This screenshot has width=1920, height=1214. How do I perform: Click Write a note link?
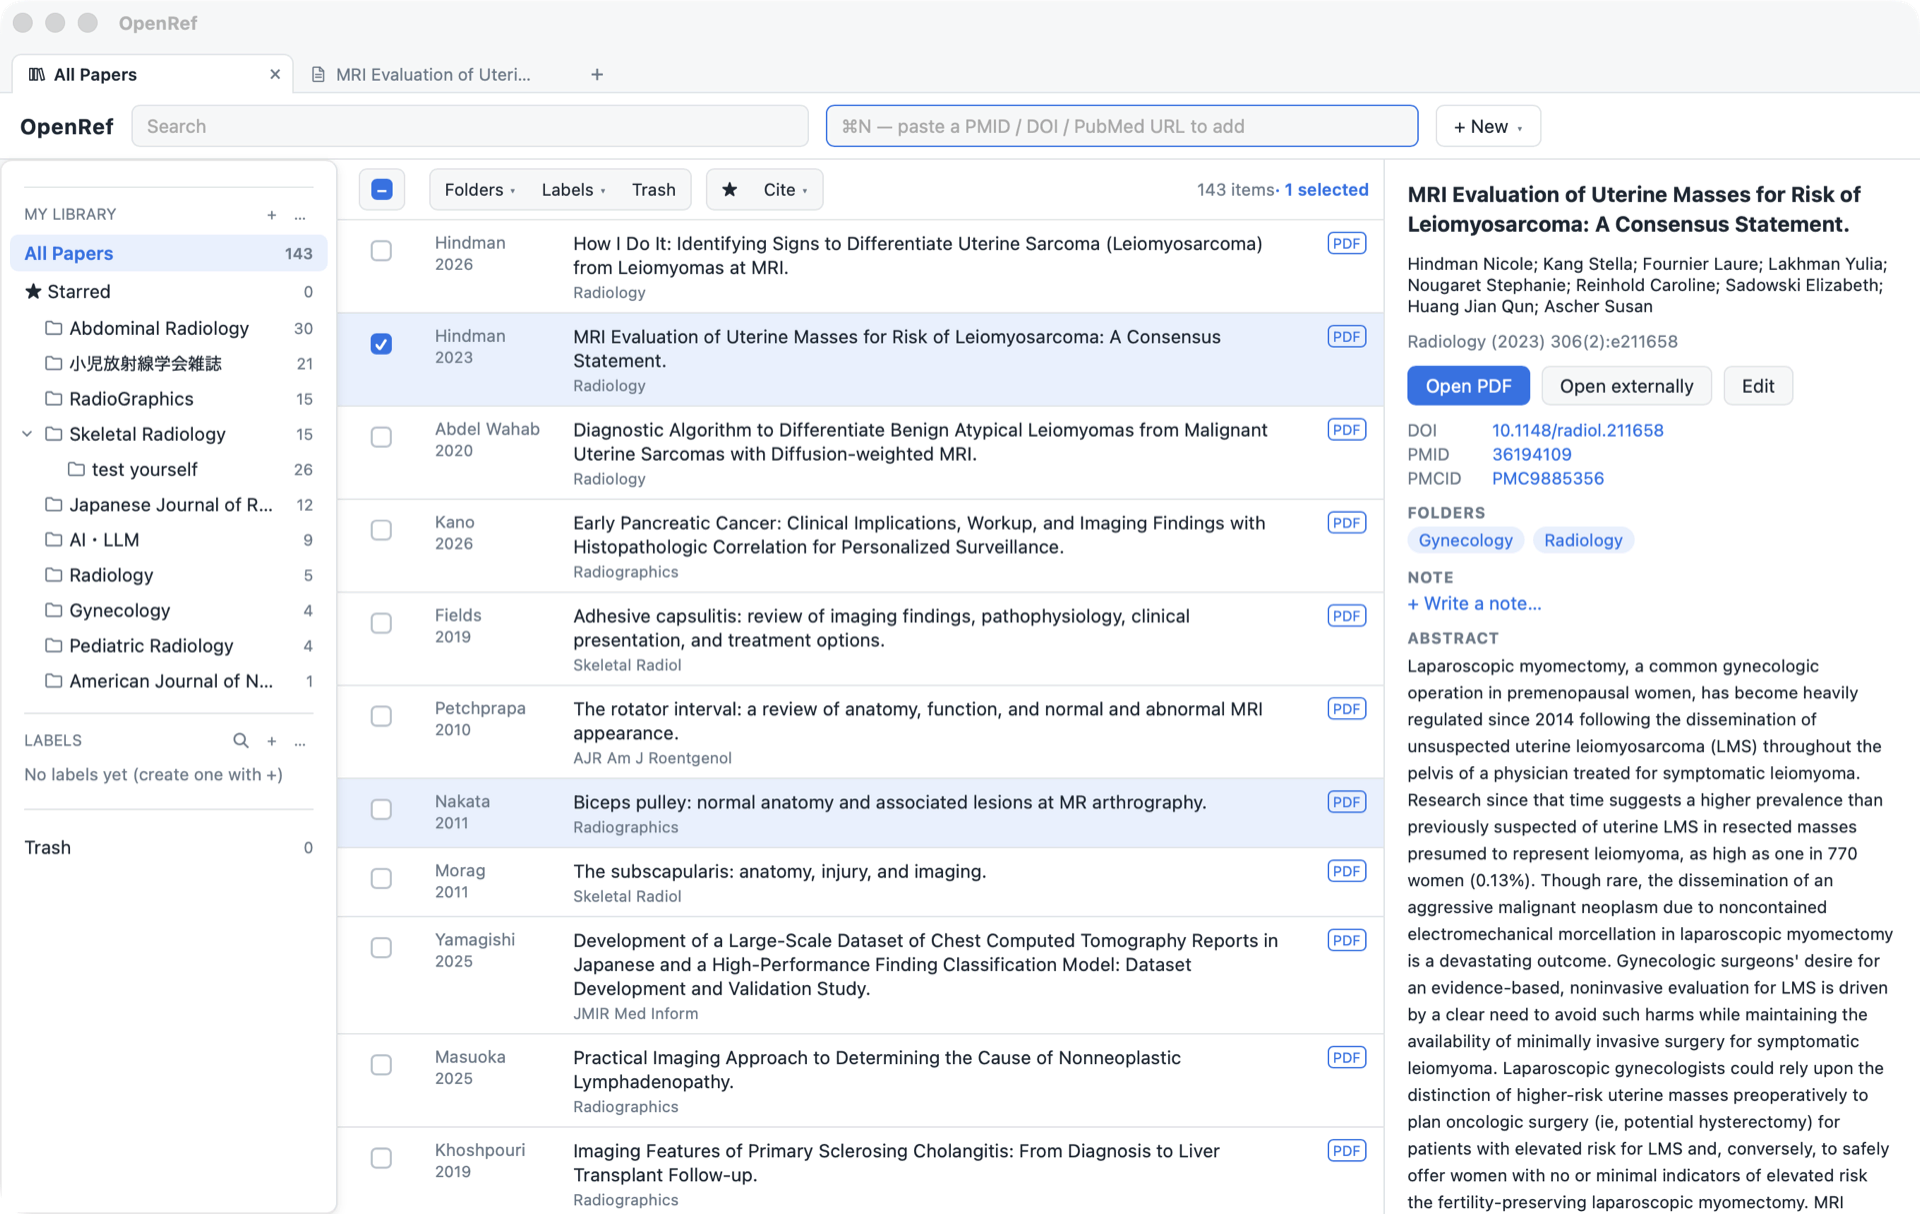(1474, 603)
